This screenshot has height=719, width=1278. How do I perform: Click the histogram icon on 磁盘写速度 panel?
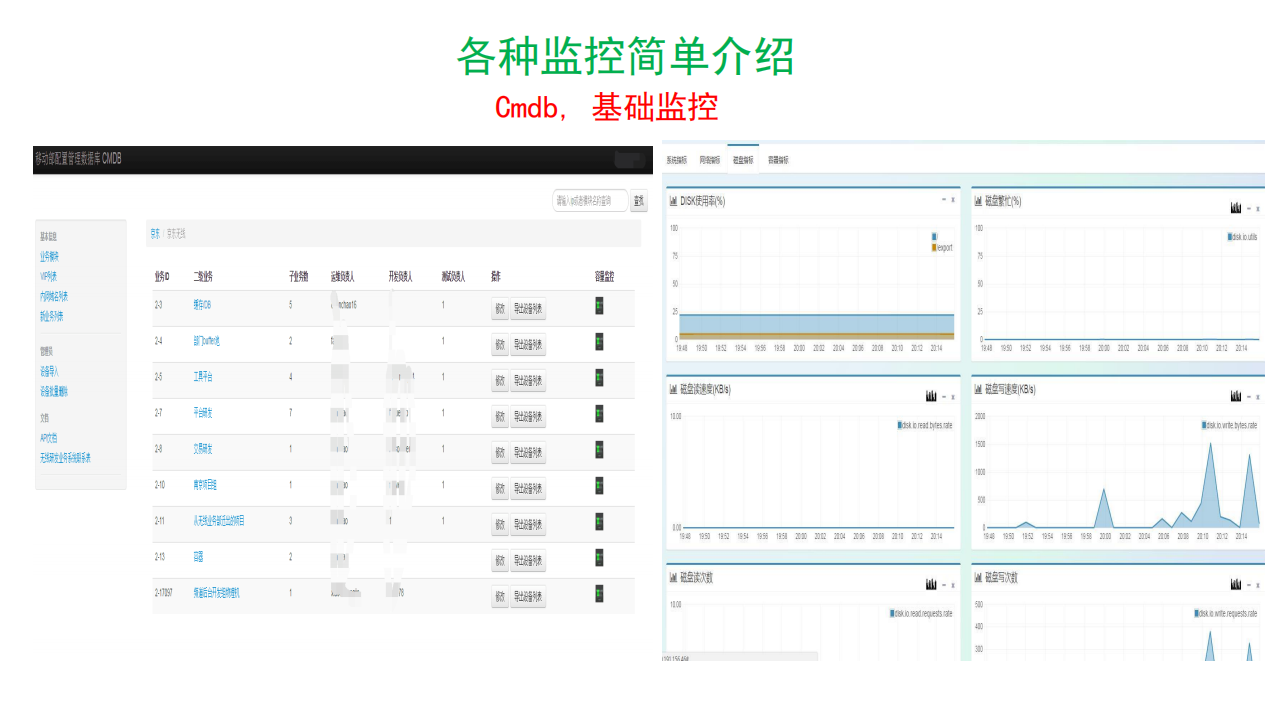point(1236,393)
